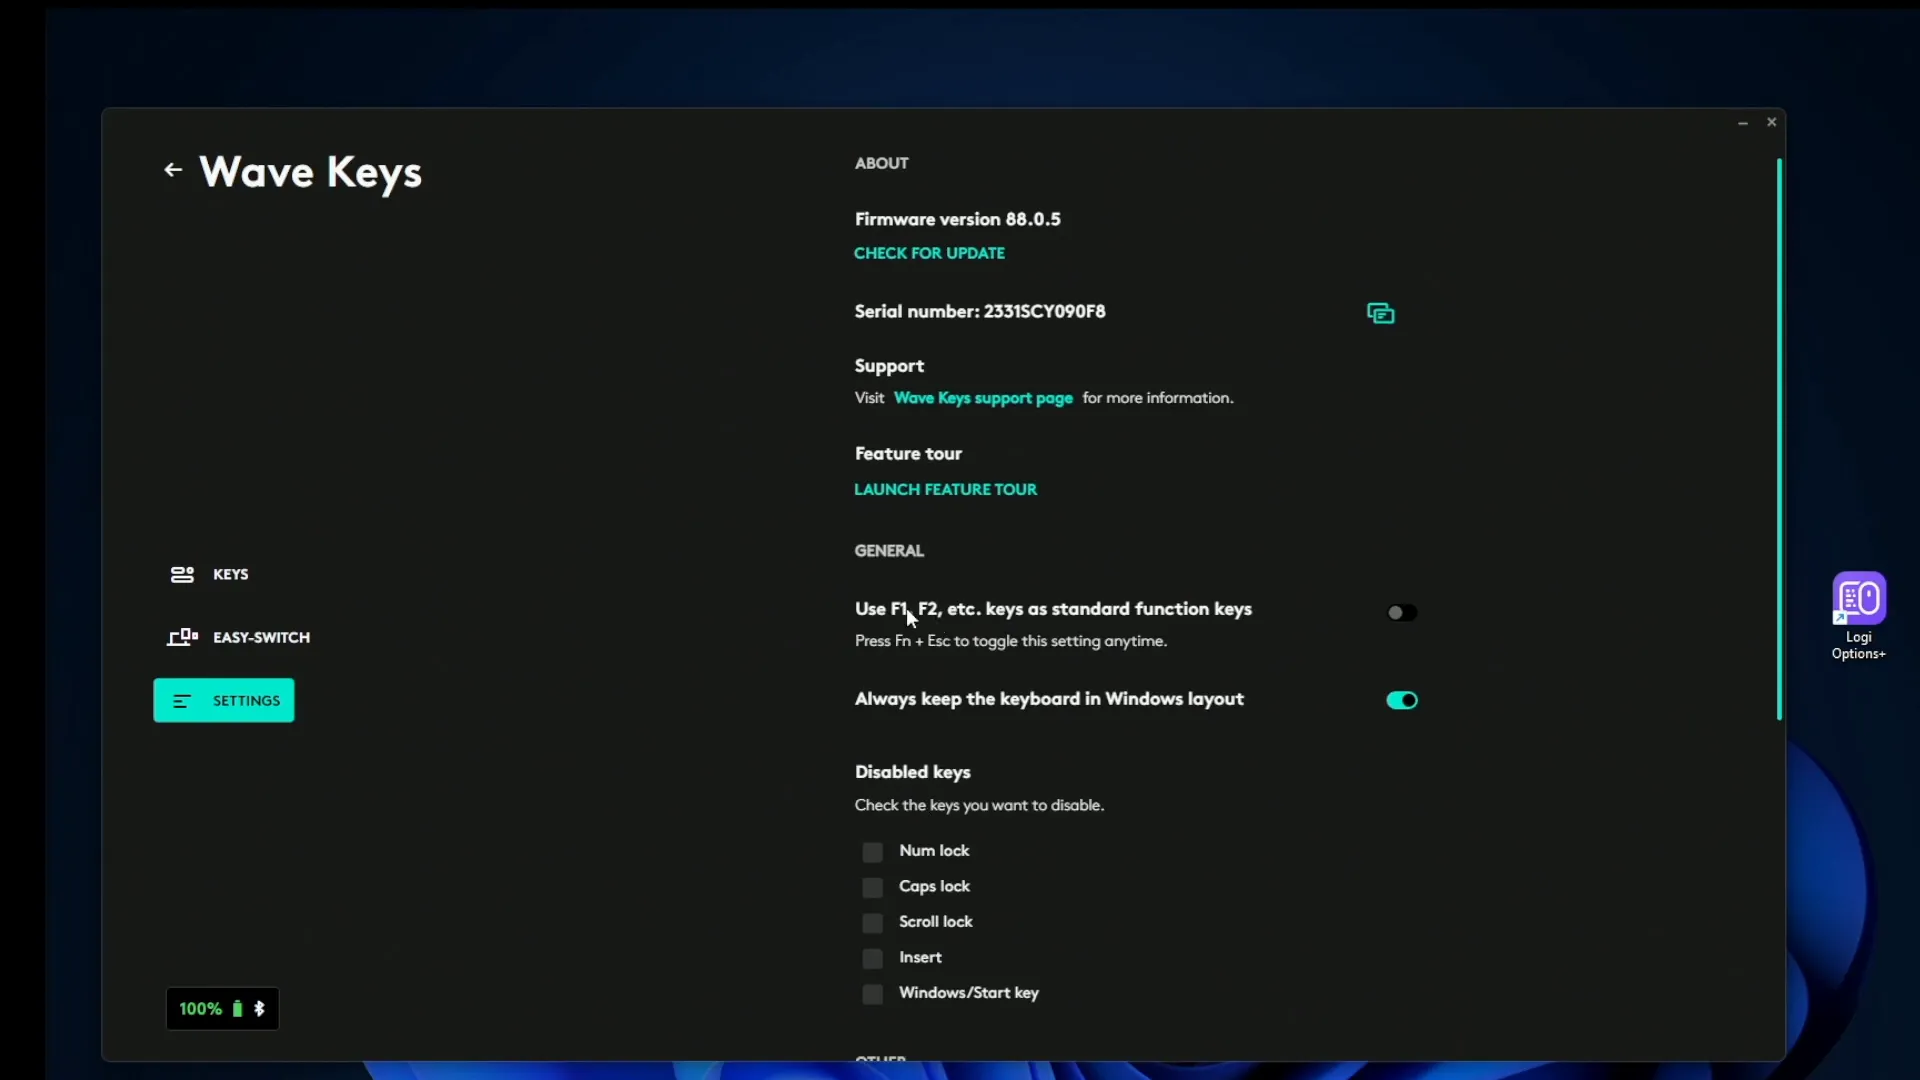Click the settings panel vertical scrollbar
This screenshot has height=1080, width=1920.
pos(1779,439)
